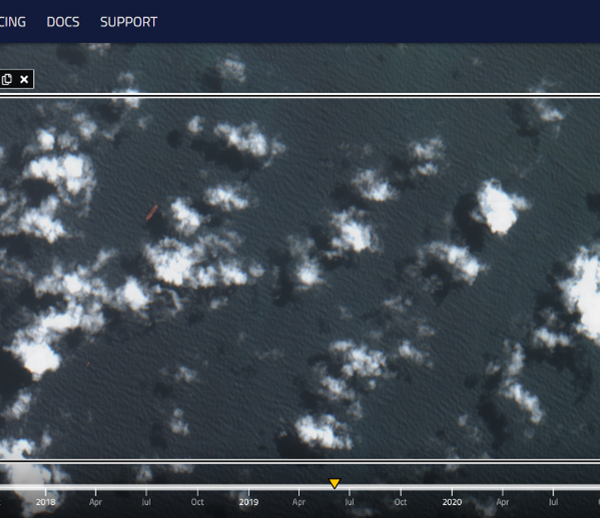Select Apr 2020 on the timeline
The height and width of the screenshot is (518, 600).
point(503,503)
